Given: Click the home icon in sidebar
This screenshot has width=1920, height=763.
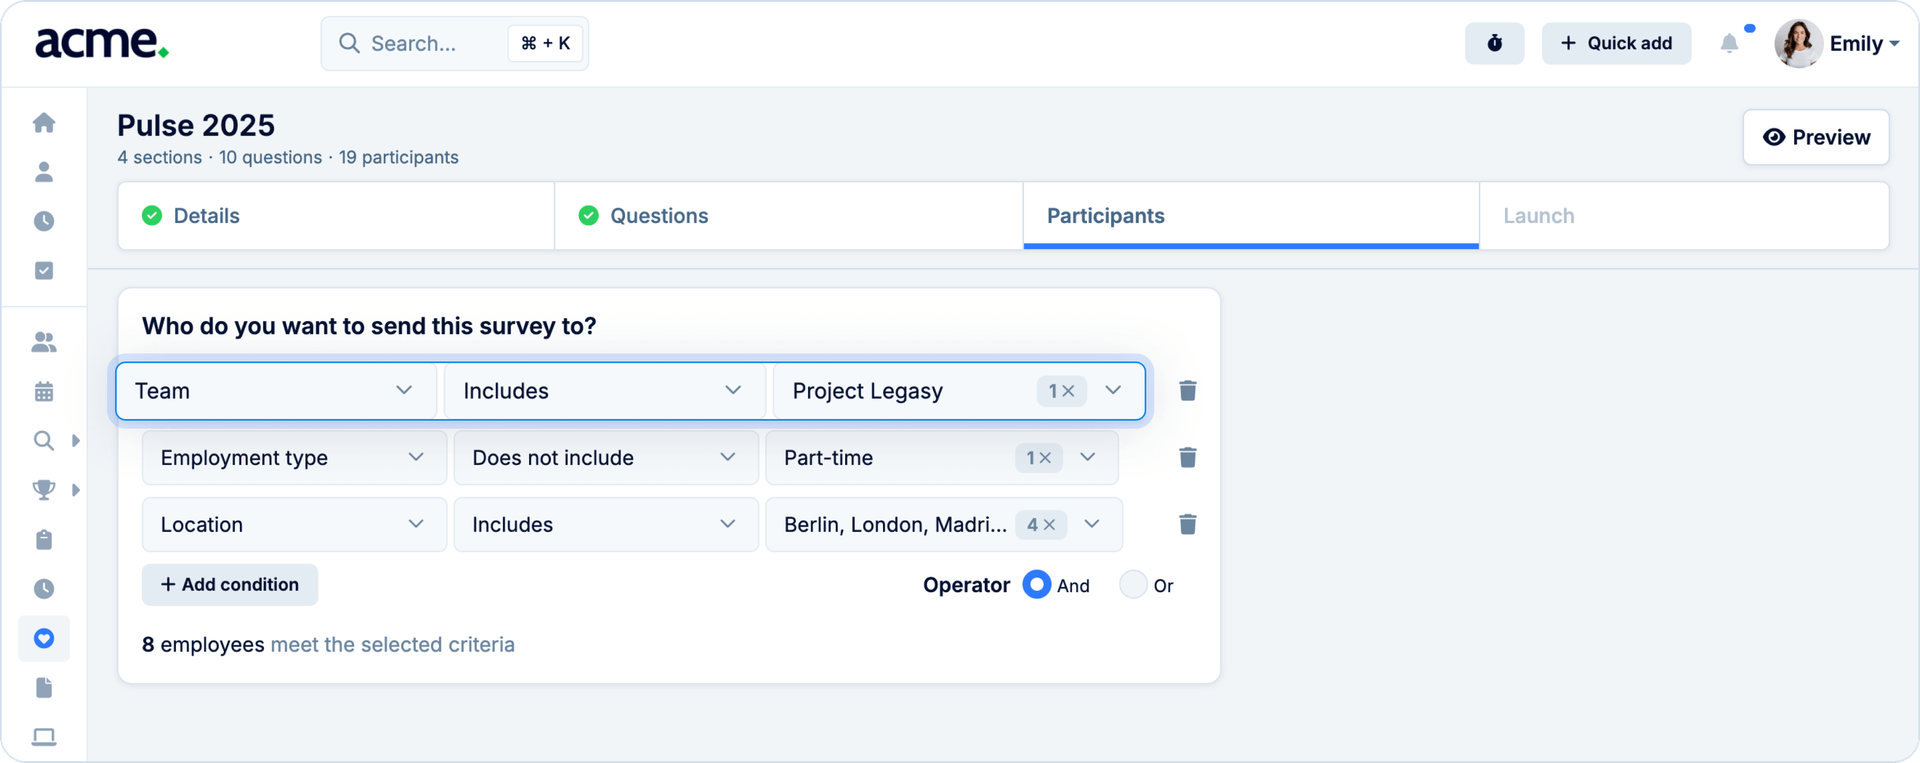Looking at the screenshot, I should pyautogui.click(x=44, y=123).
